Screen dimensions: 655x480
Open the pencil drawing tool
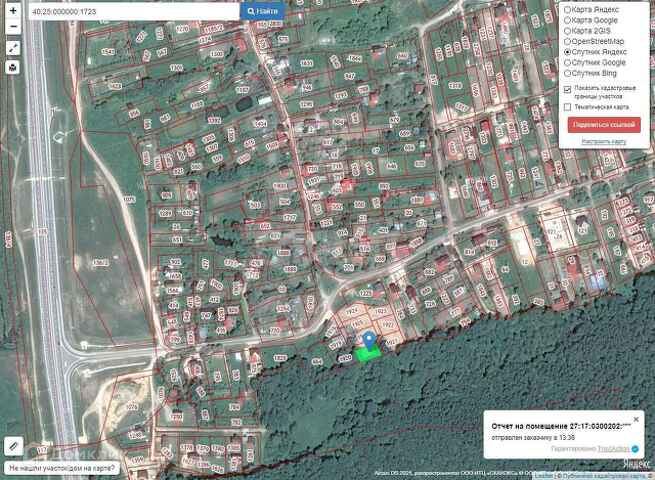(13, 446)
